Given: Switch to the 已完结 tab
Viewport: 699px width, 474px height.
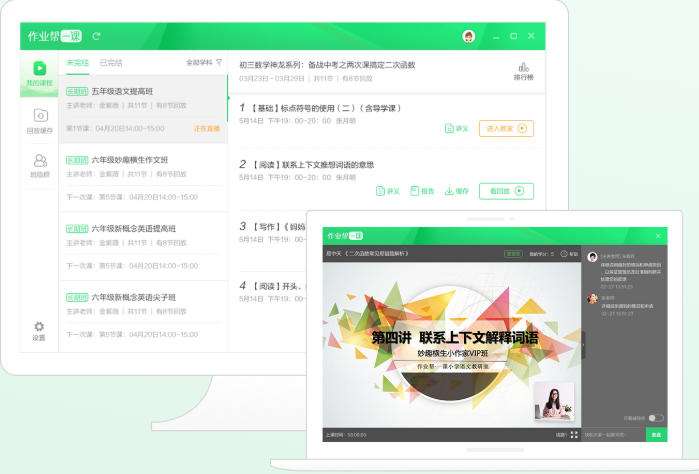Looking at the screenshot, I should point(110,62).
